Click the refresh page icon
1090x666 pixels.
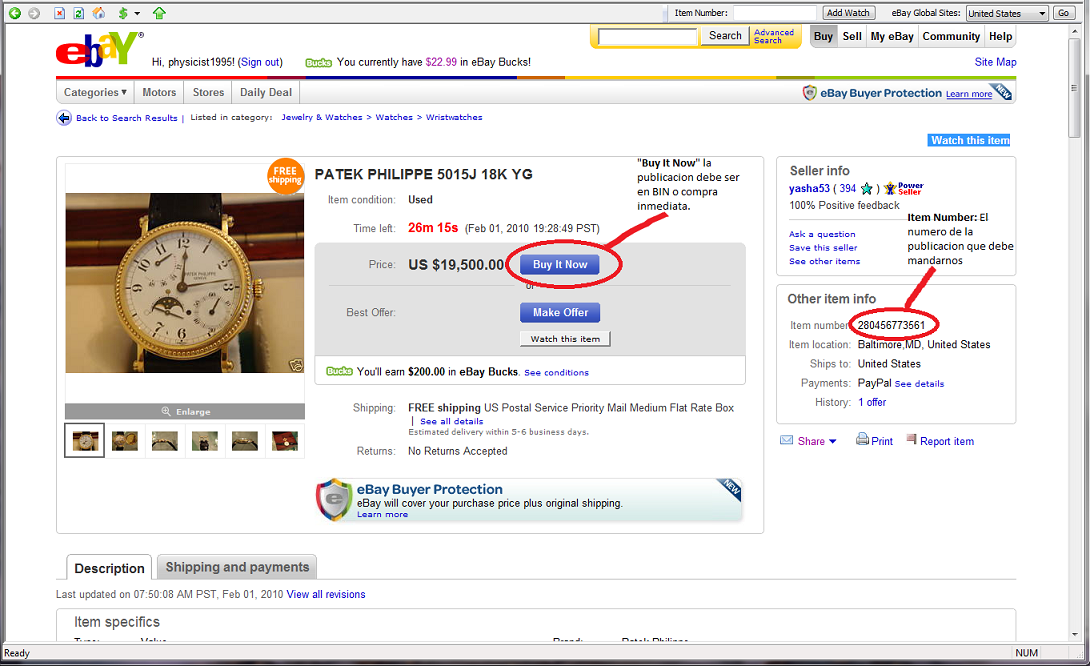coord(79,13)
